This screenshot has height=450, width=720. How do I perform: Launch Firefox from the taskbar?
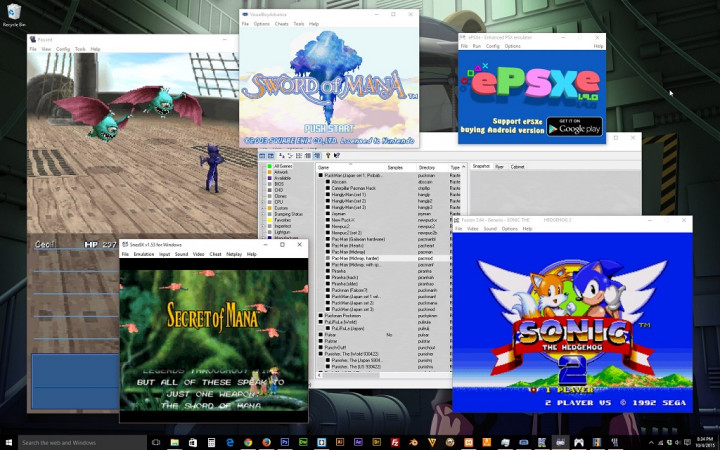tap(266, 443)
